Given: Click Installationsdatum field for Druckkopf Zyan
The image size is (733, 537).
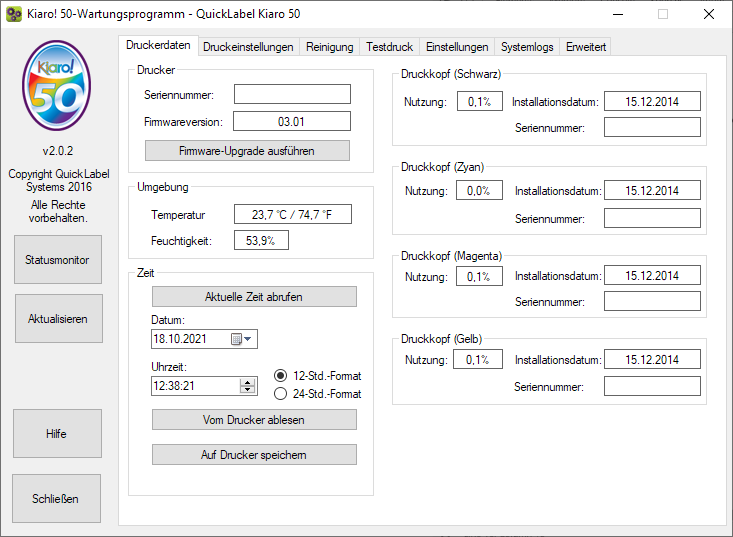Looking at the screenshot, I should [x=652, y=190].
